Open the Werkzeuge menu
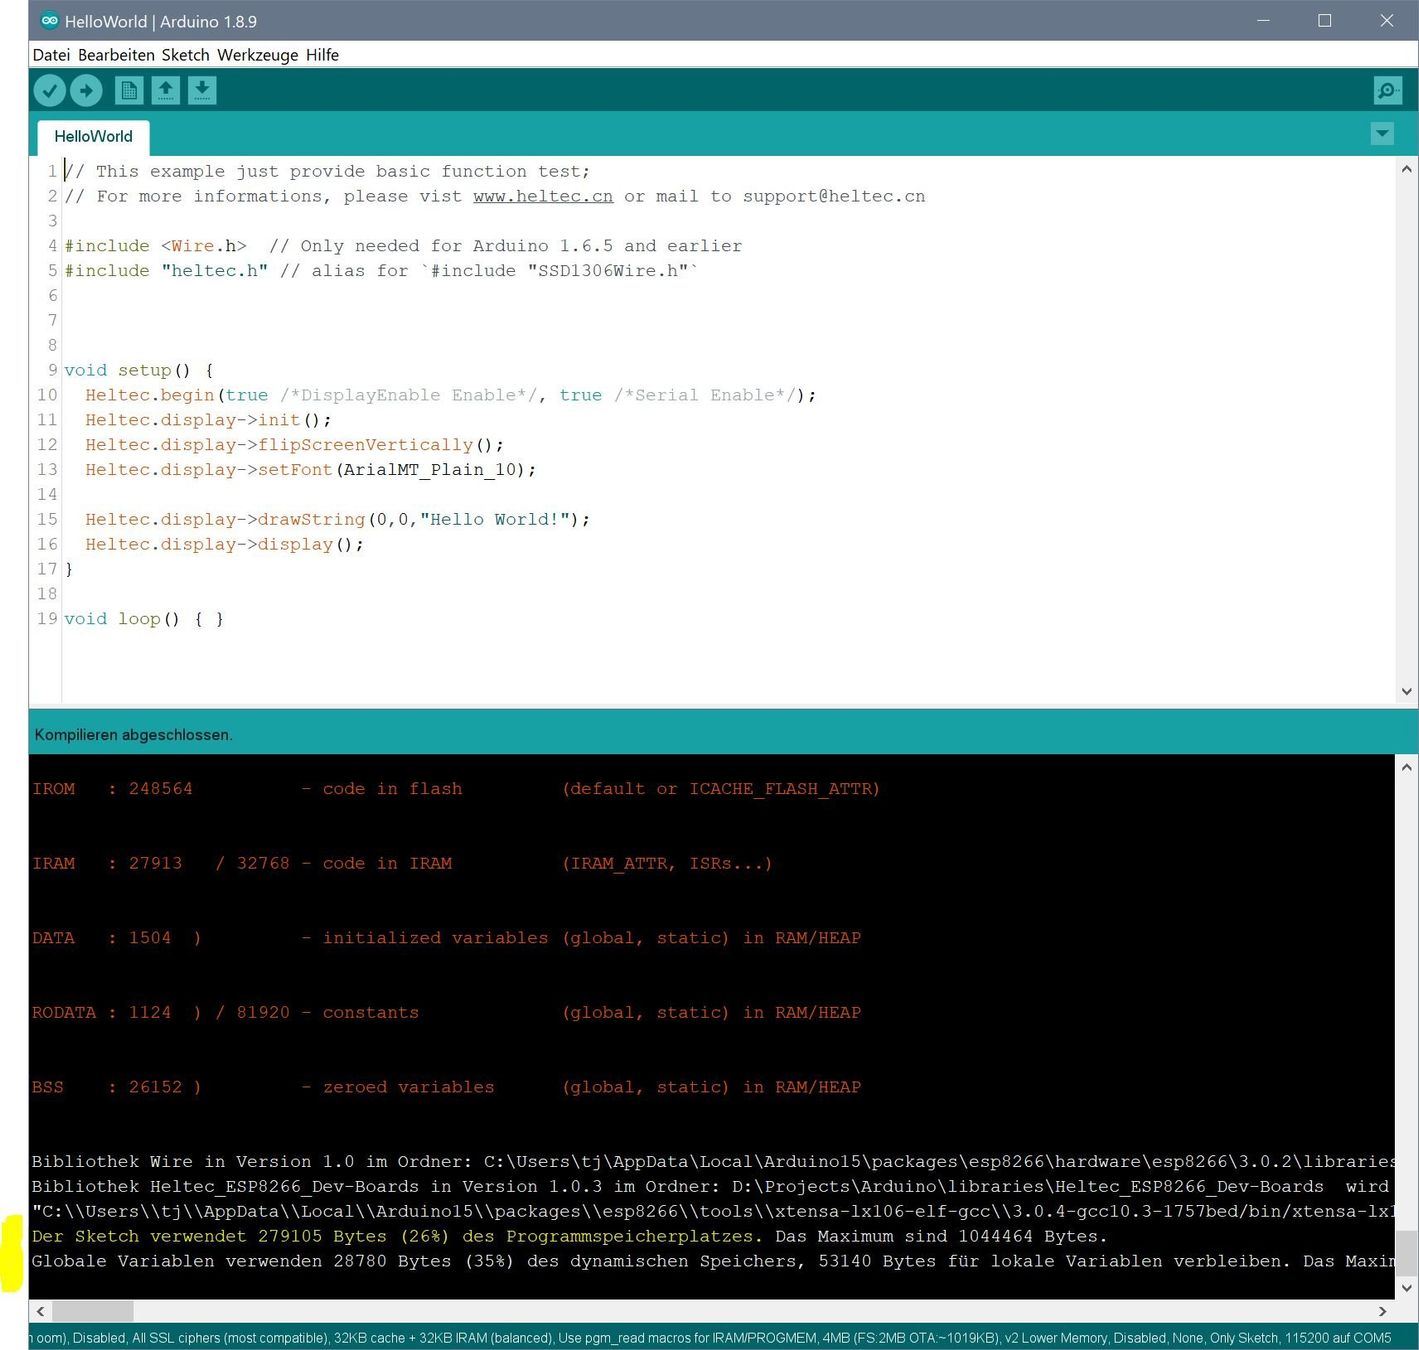Viewport: 1419px width, 1350px height. (x=257, y=55)
